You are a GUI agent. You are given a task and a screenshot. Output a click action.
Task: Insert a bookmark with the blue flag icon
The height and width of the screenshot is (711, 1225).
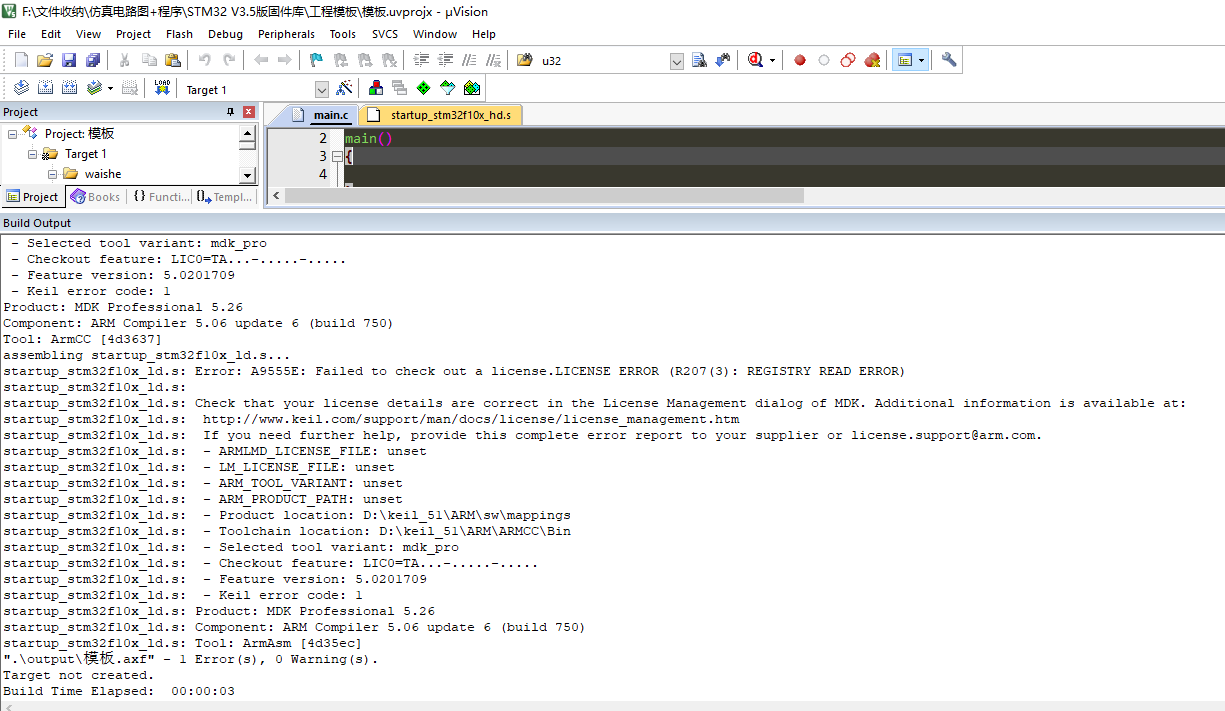click(x=317, y=61)
